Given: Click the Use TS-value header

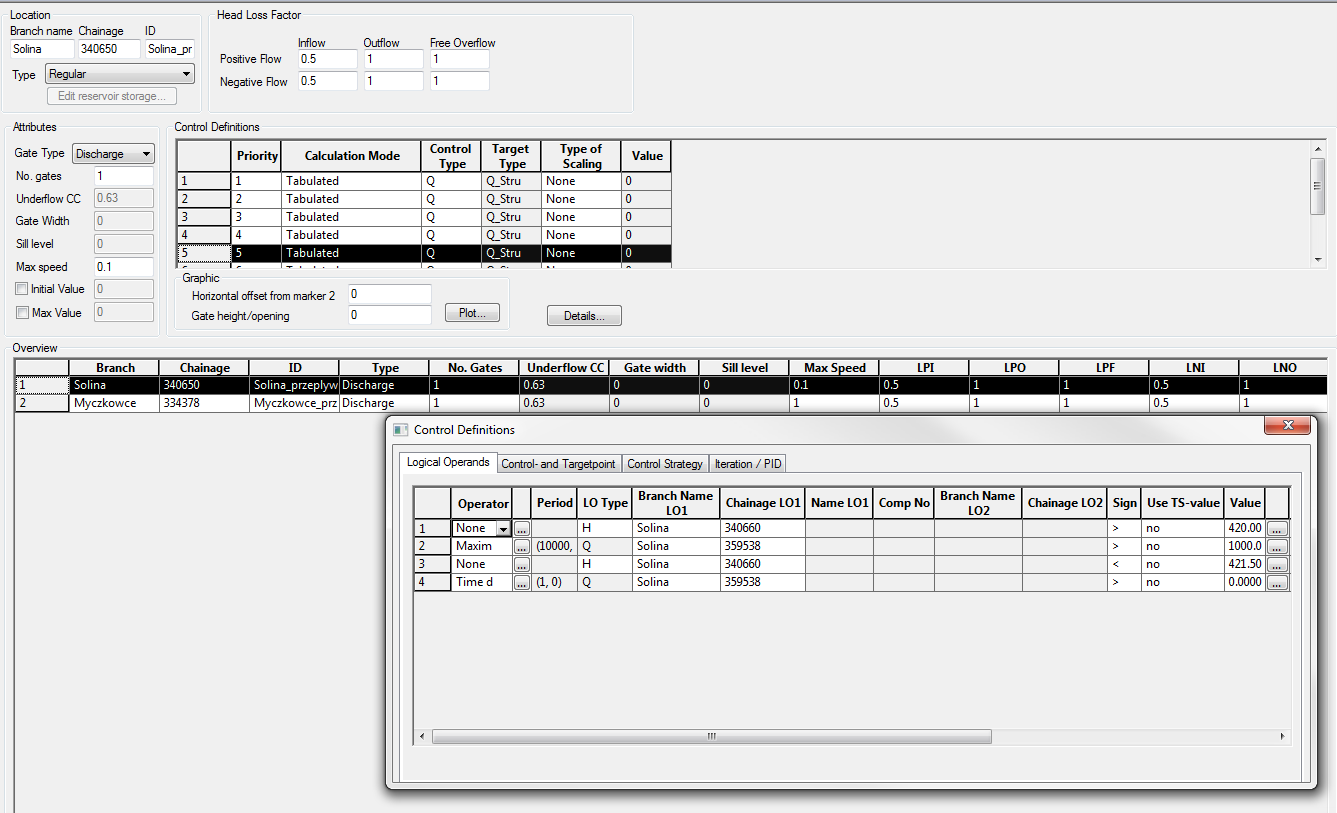Looking at the screenshot, I should pos(1182,503).
